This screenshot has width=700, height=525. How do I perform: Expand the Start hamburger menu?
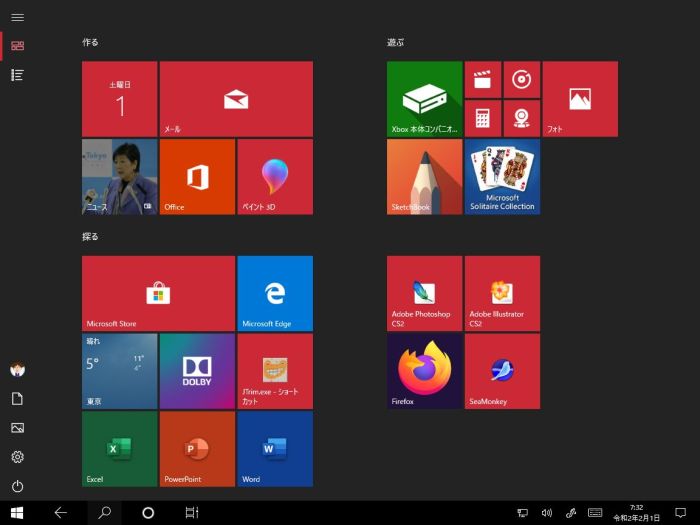click(17, 18)
